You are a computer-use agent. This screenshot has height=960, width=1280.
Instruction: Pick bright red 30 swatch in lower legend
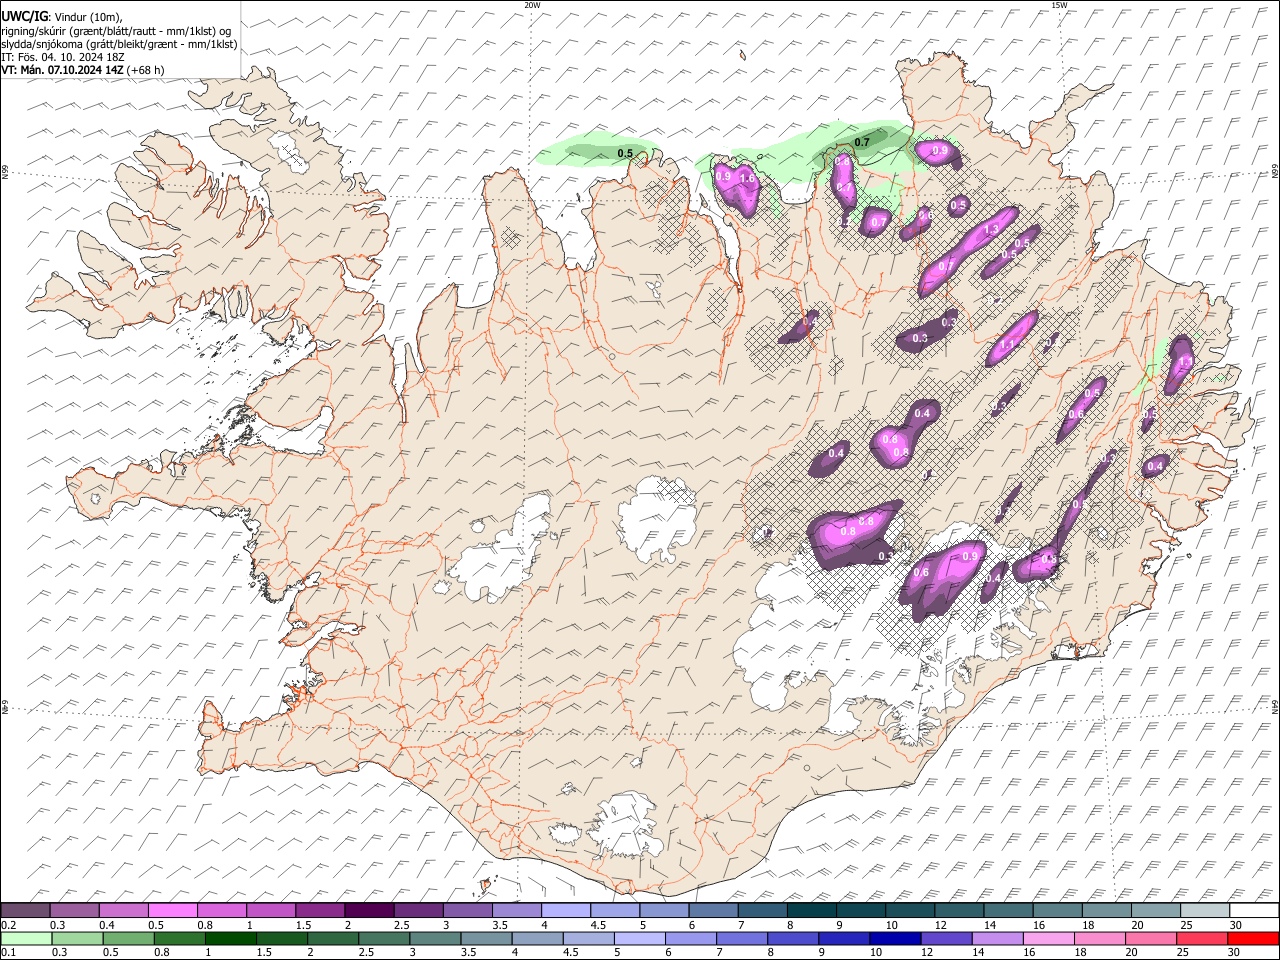pos(1253,938)
